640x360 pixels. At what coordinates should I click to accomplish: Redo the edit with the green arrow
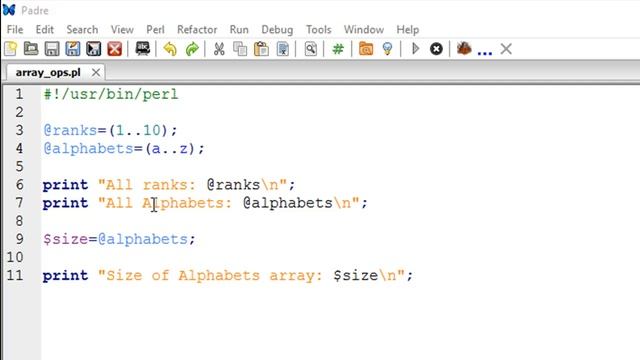[x=192, y=49]
